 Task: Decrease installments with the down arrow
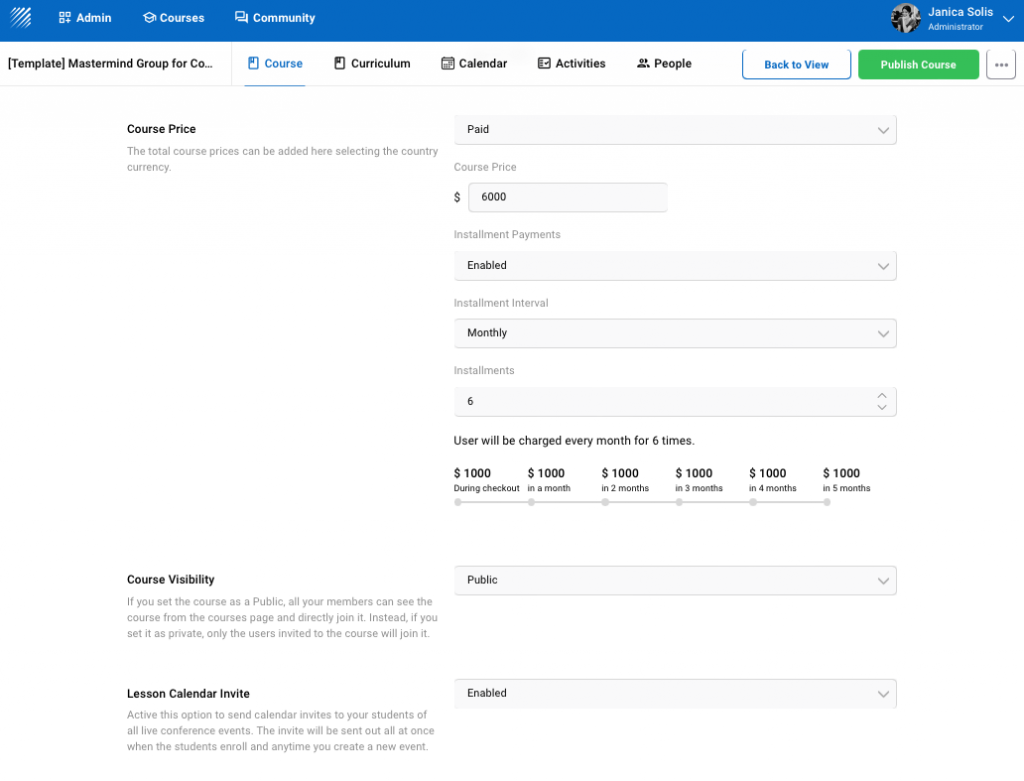[x=881, y=407]
